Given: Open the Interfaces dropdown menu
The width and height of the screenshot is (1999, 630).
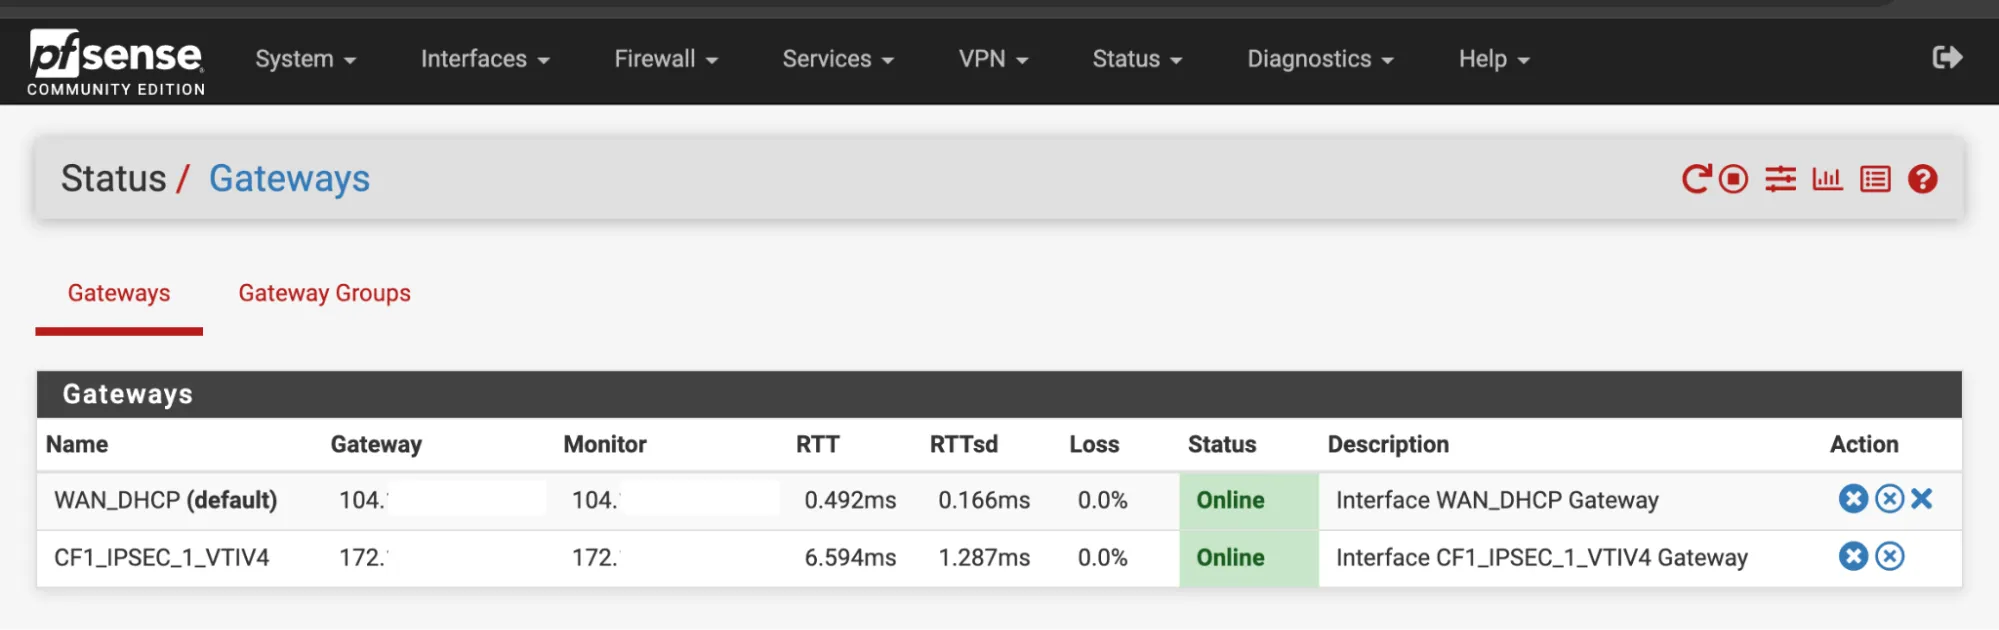Looking at the screenshot, I should pyautogui.click(x=484, y=59).
